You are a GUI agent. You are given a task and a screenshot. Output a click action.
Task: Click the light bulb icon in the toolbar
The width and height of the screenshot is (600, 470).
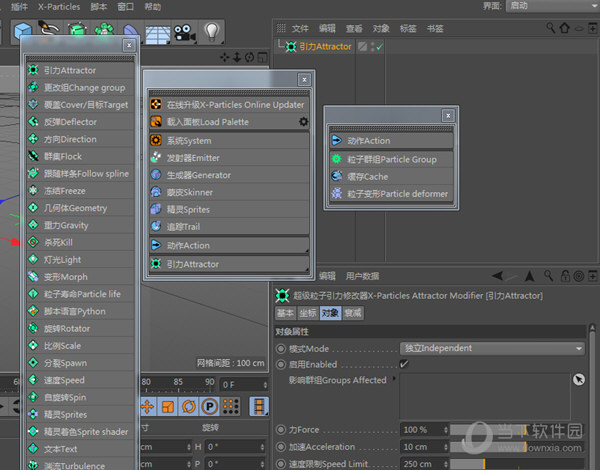(x=211, y=32)
